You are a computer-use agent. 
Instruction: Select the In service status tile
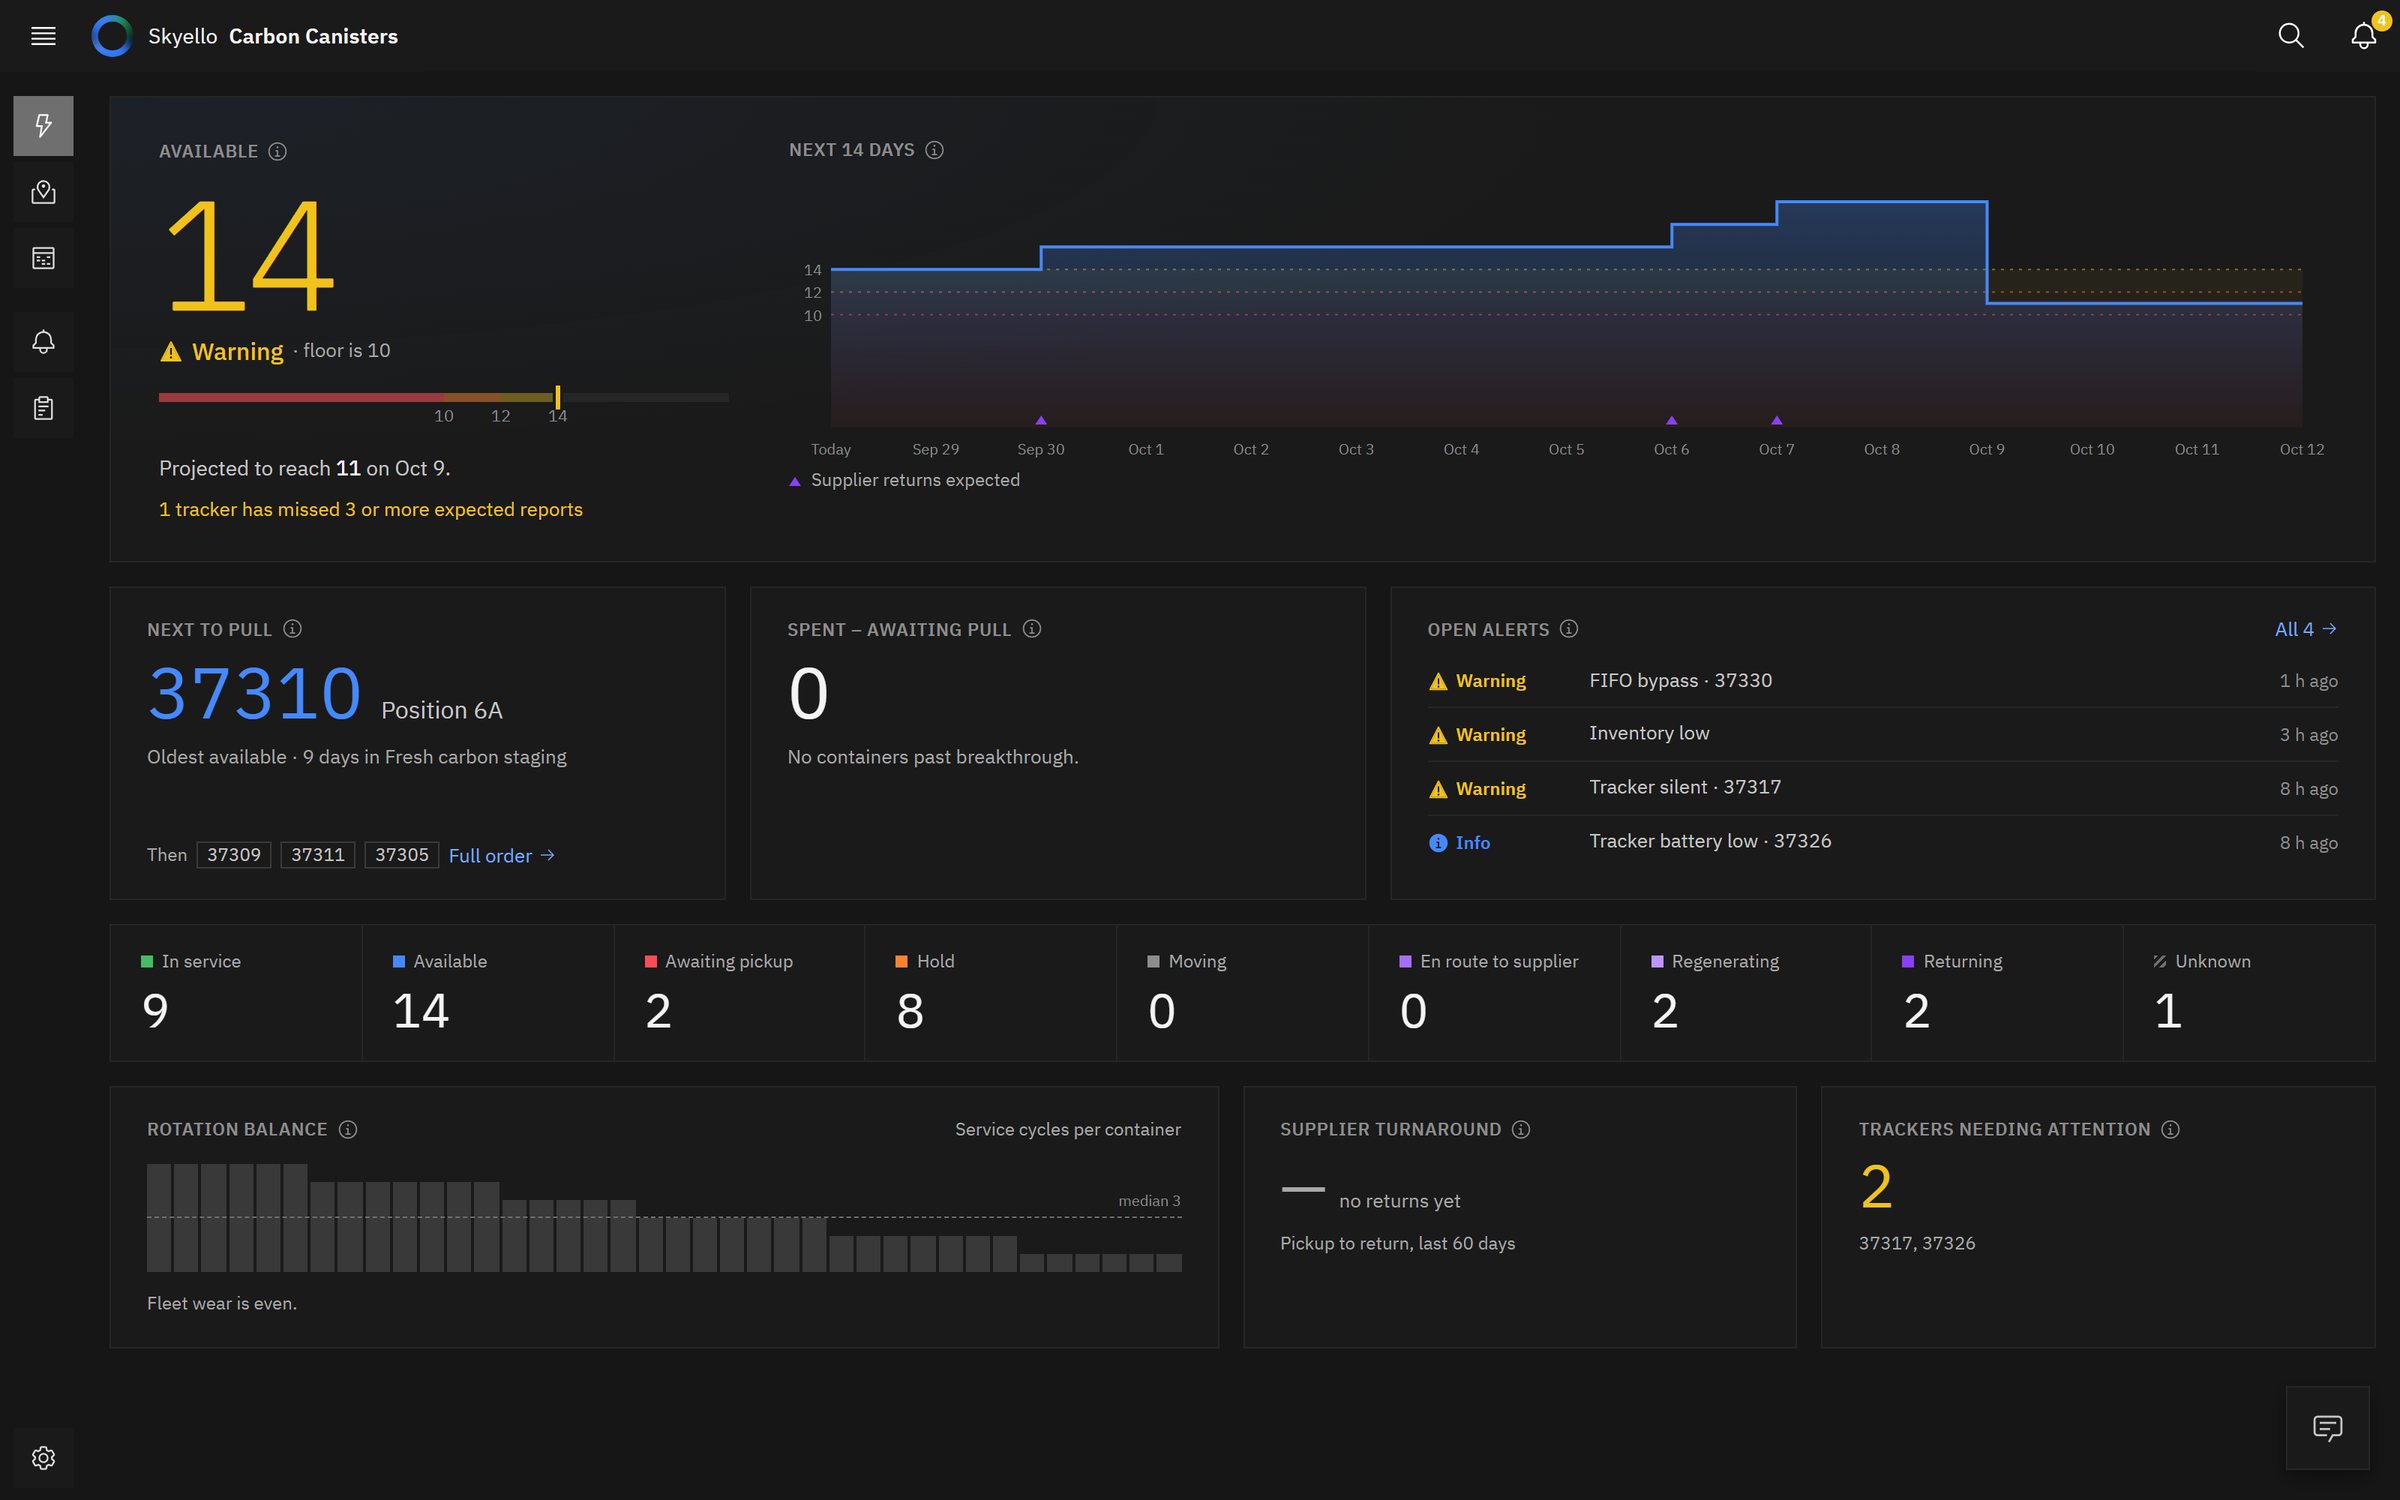tap(236, 992)
